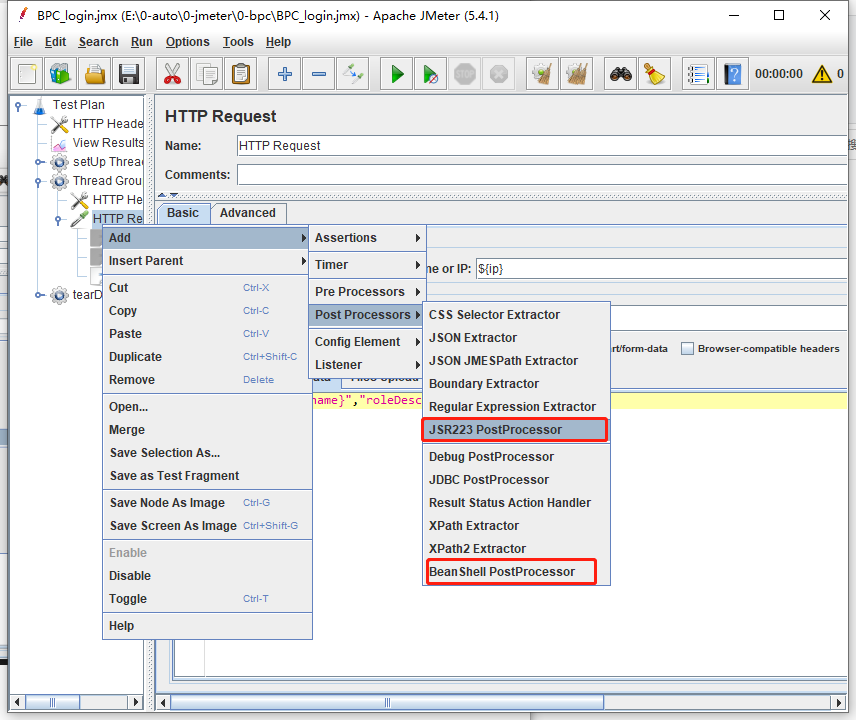
Task: Click the Toggle element arrows icon
Action: (x=353, y=74)
